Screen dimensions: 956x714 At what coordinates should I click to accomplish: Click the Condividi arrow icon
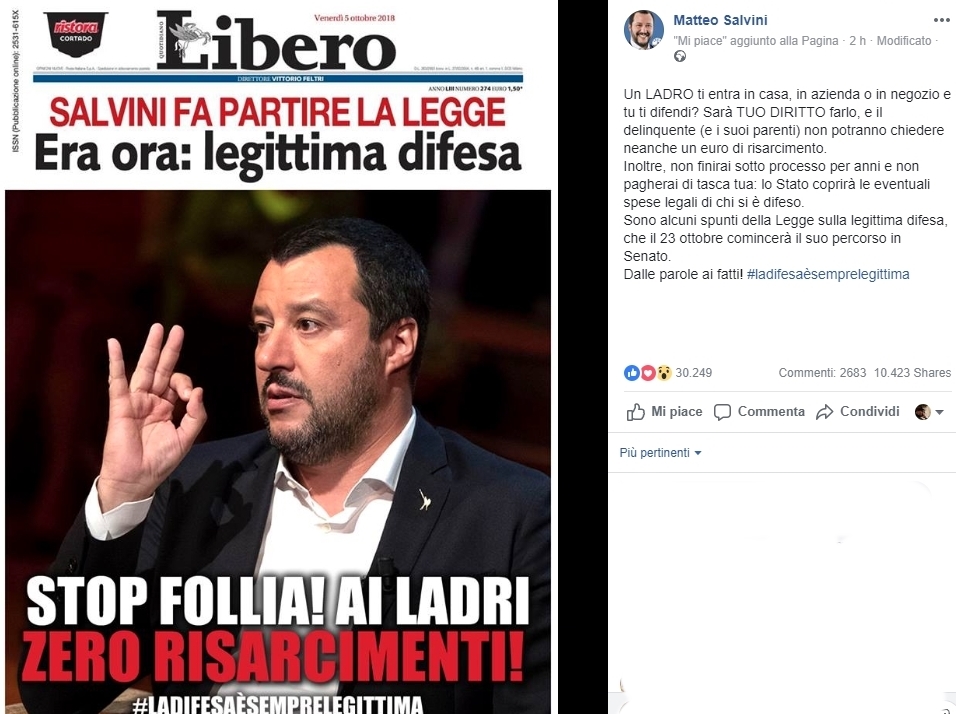point(824,412)
